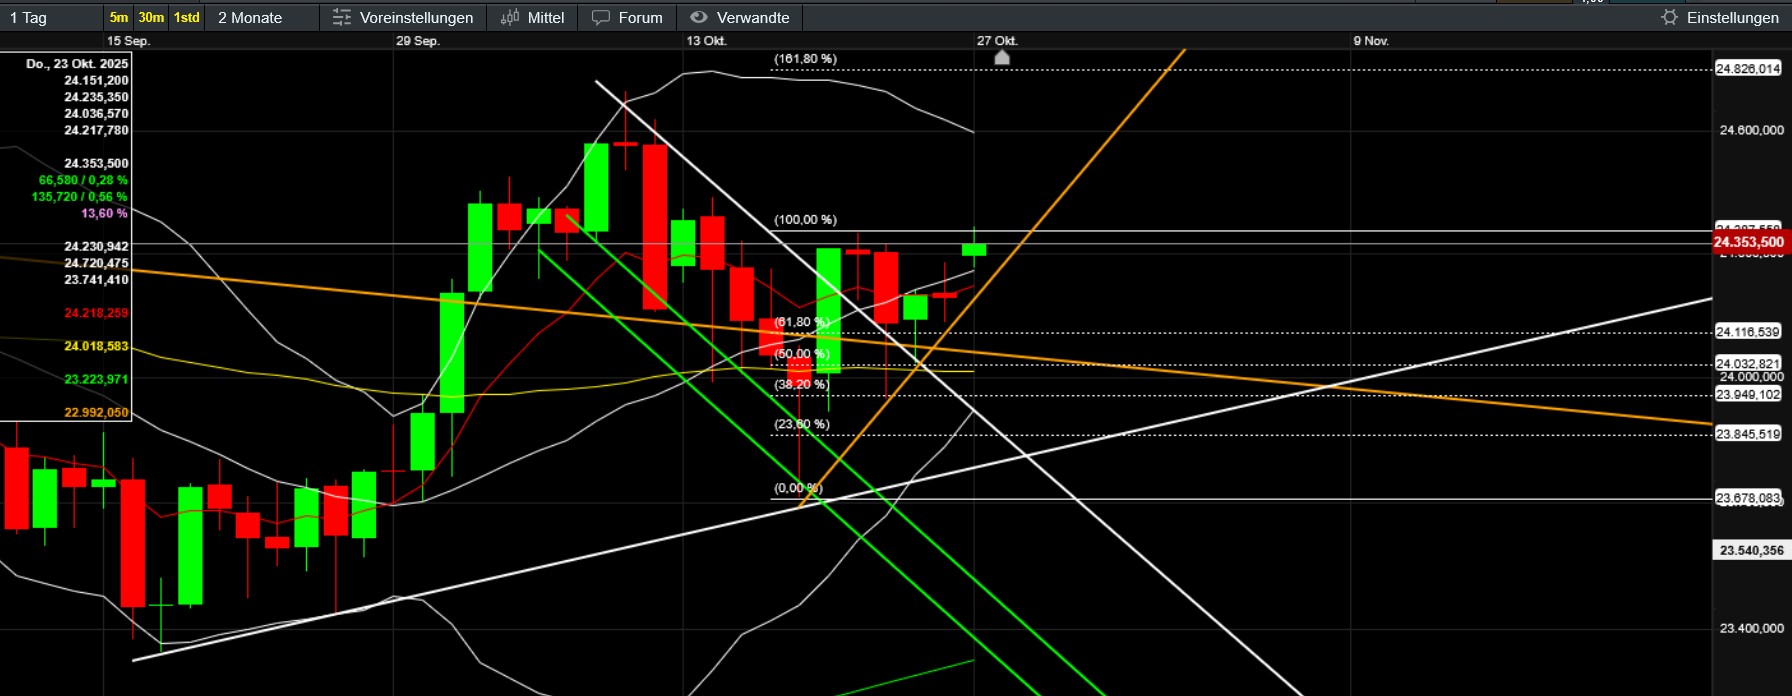This screenshot has width=1792, height=696.
Task: Expand the "2 Monate" range dropdown
Action: 260,18
